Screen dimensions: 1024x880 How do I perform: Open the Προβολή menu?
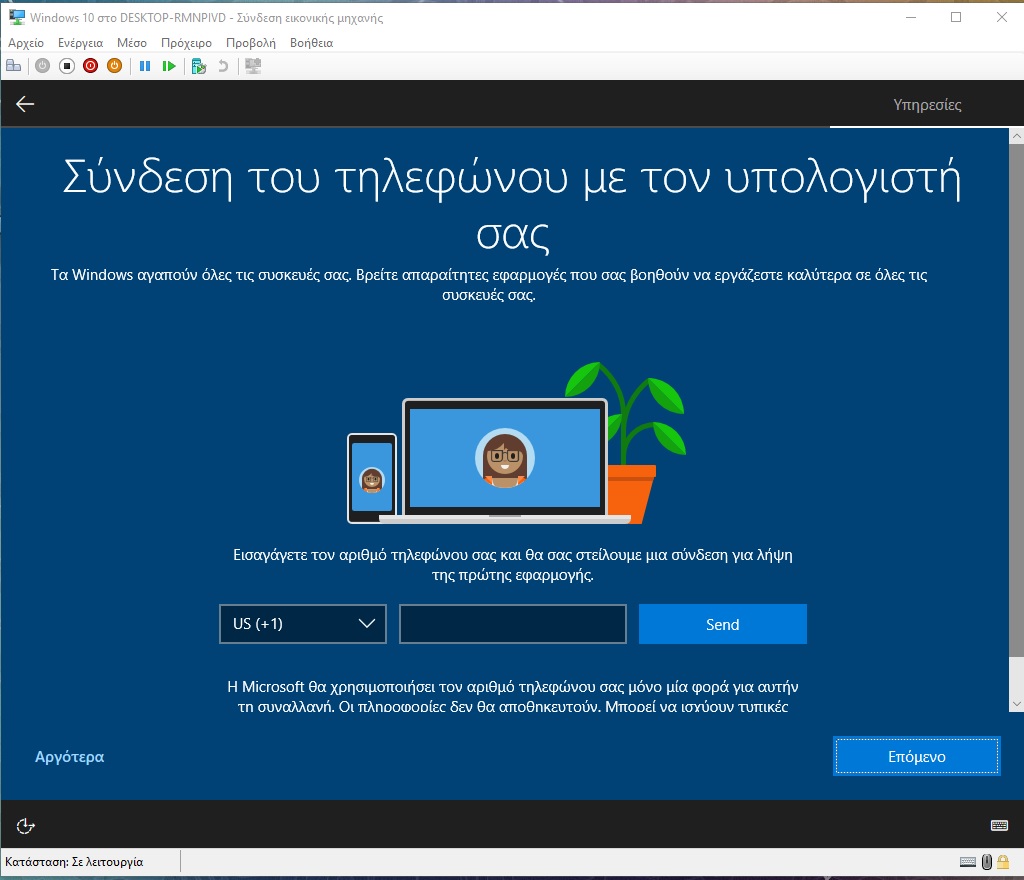click(251, 43)
